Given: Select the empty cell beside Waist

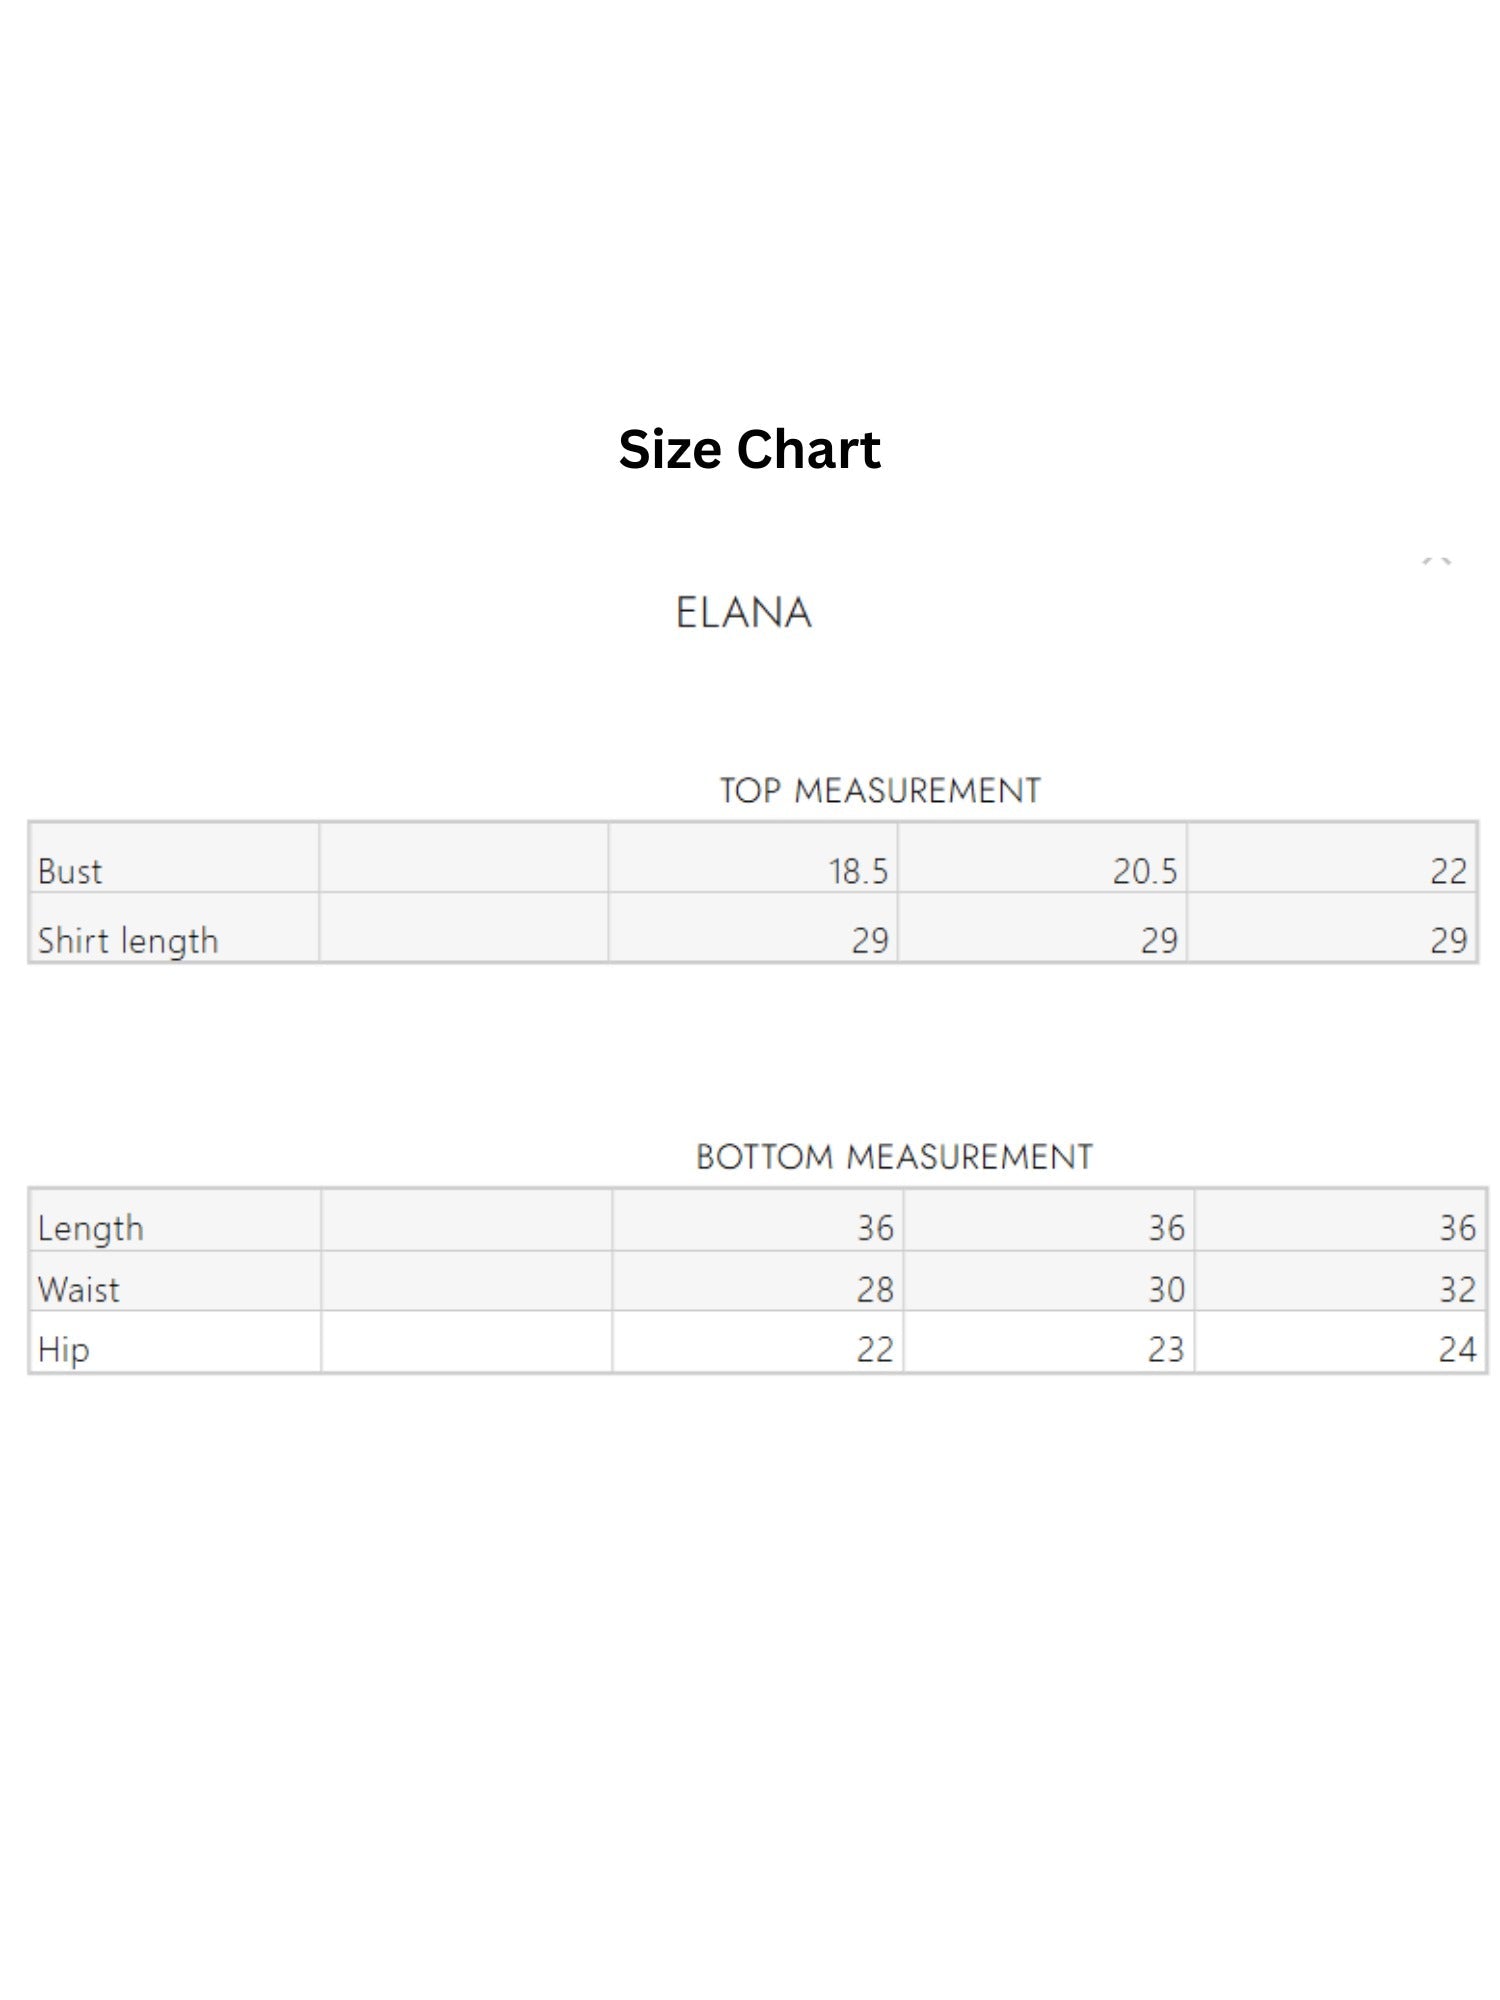Looking at the screenshot, I should point(467,1281).
